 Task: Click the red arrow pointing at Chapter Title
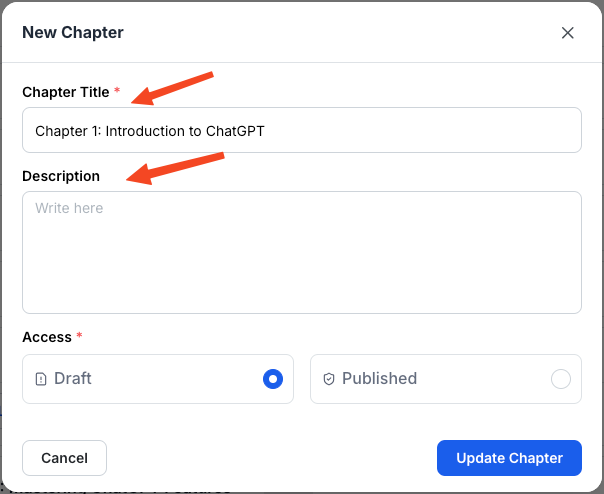pyautogui.click(x=172, y=88)
